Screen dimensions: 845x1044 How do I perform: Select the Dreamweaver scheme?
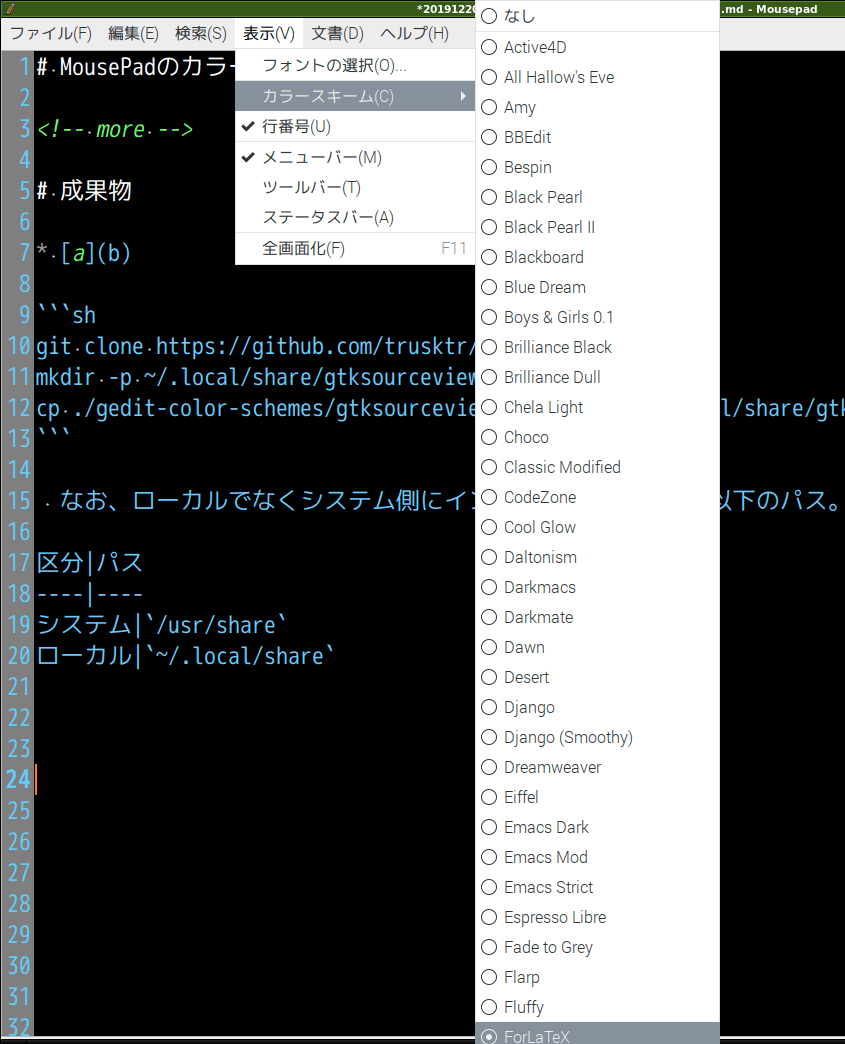(x=597, y=767)
